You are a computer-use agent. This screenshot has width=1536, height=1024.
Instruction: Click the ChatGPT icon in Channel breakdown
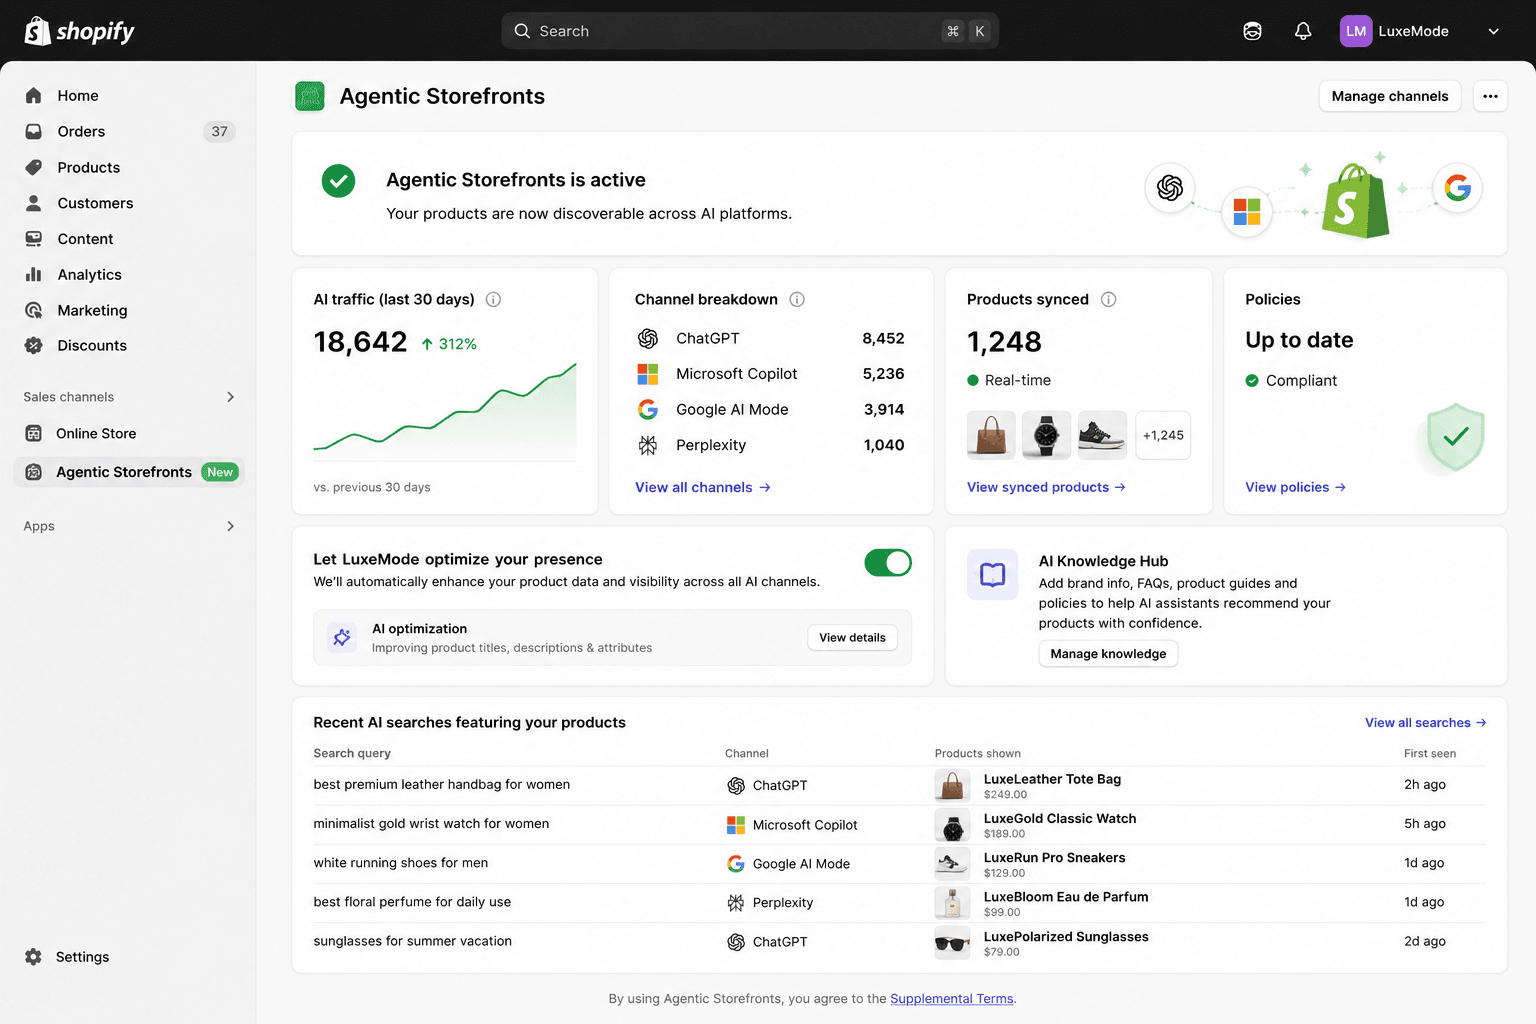[x=648, y=338]
